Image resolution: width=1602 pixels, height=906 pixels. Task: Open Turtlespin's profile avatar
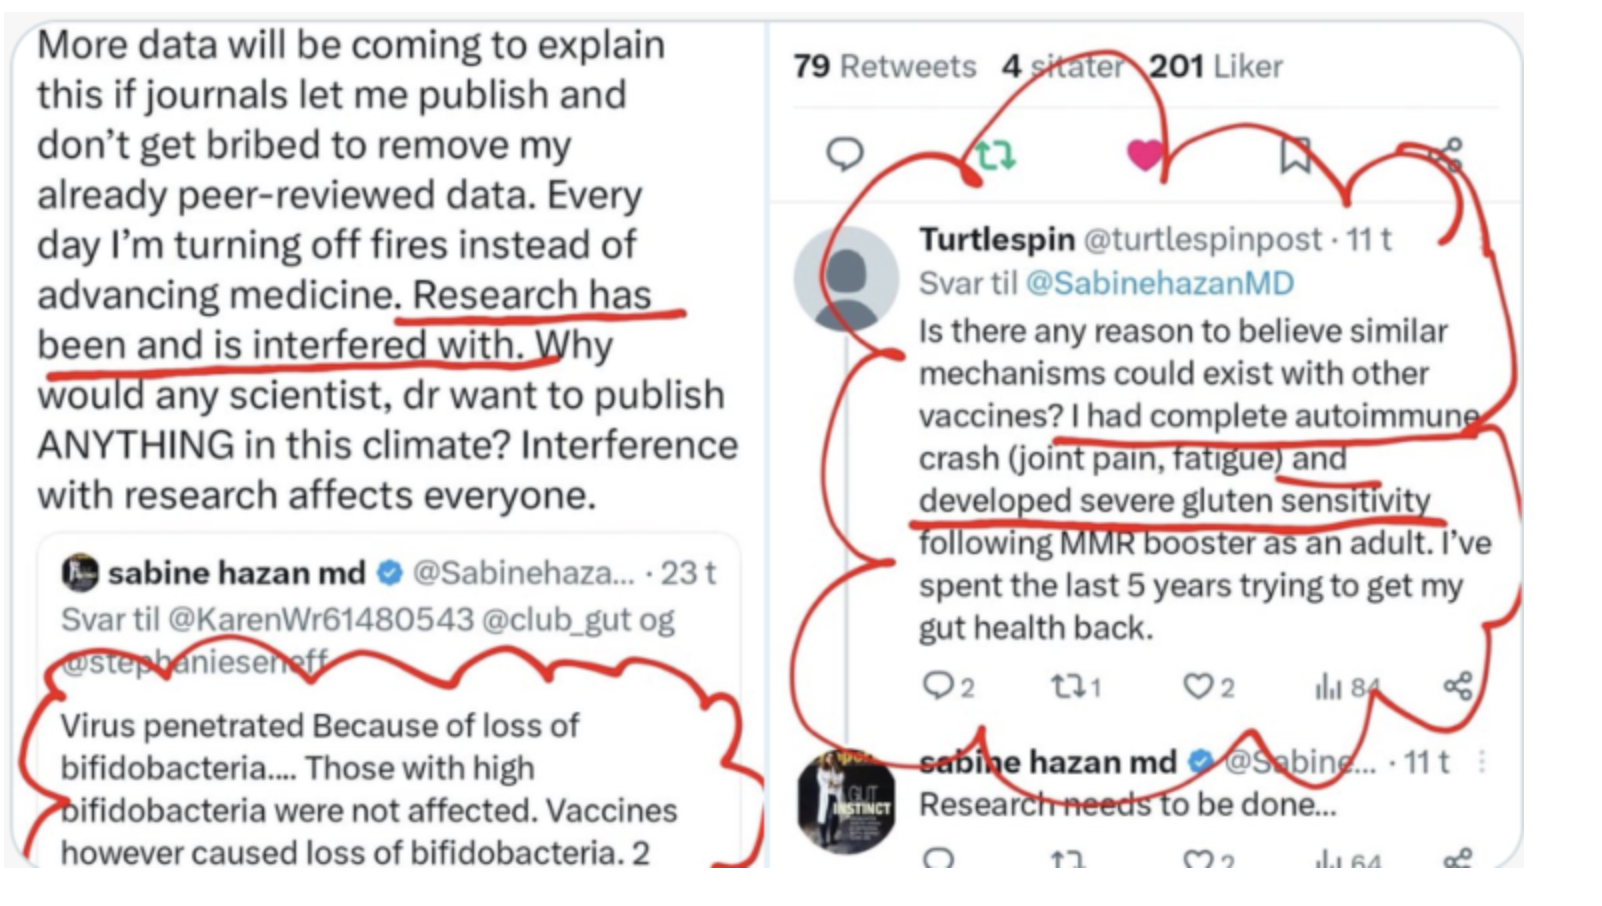[x=846, y=278]
